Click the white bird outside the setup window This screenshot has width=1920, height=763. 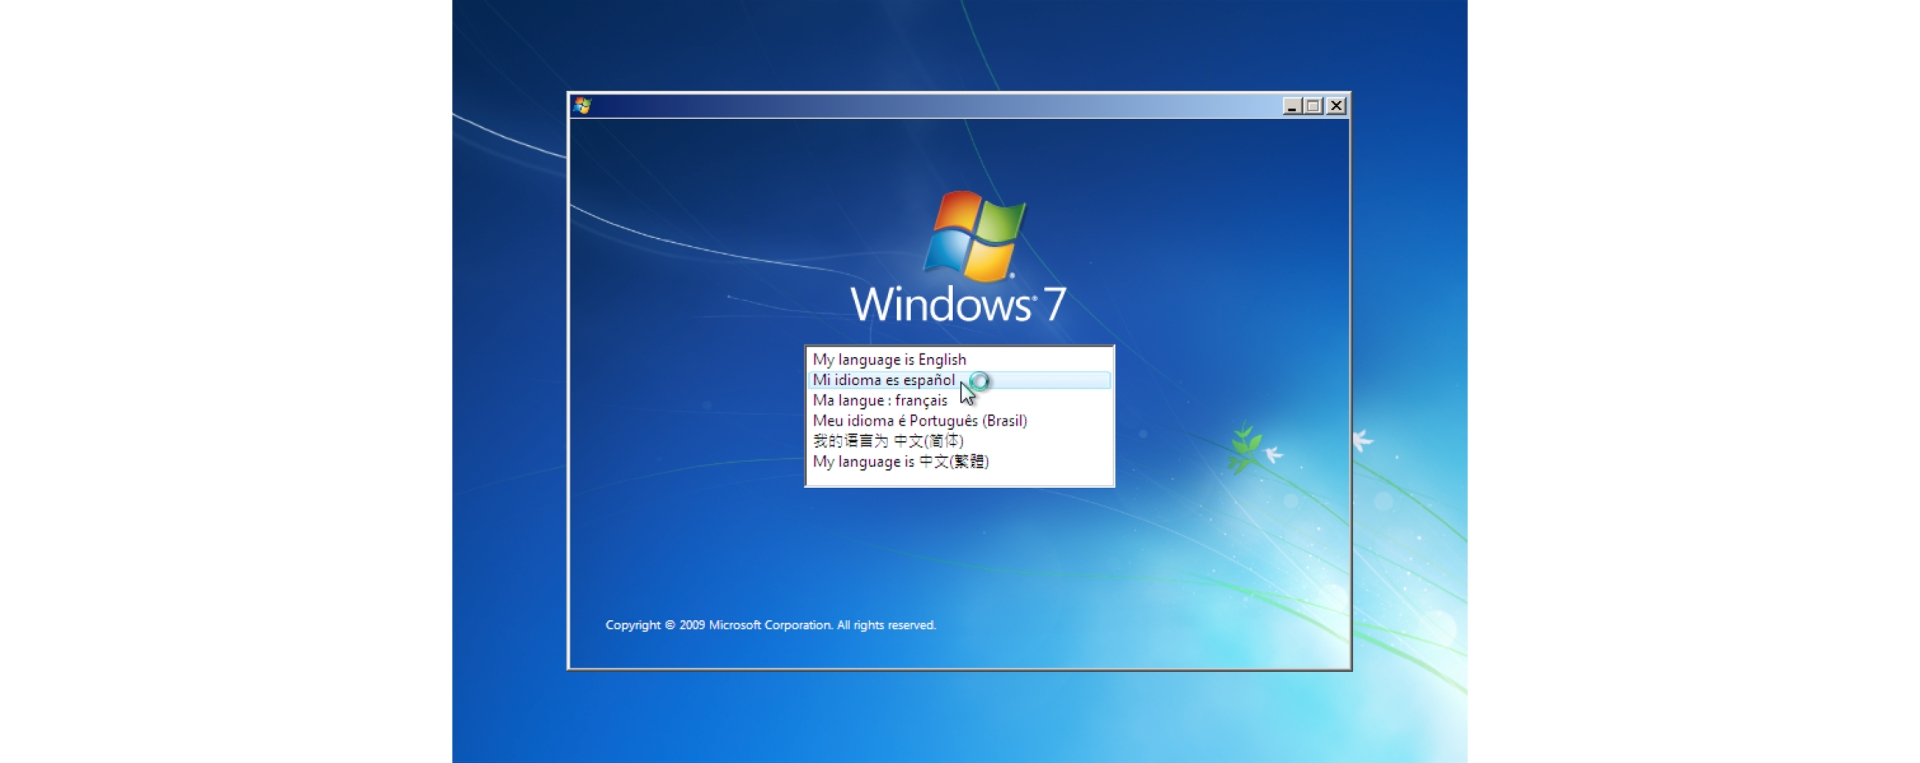pyautogui.click(x=1362, y=440)
